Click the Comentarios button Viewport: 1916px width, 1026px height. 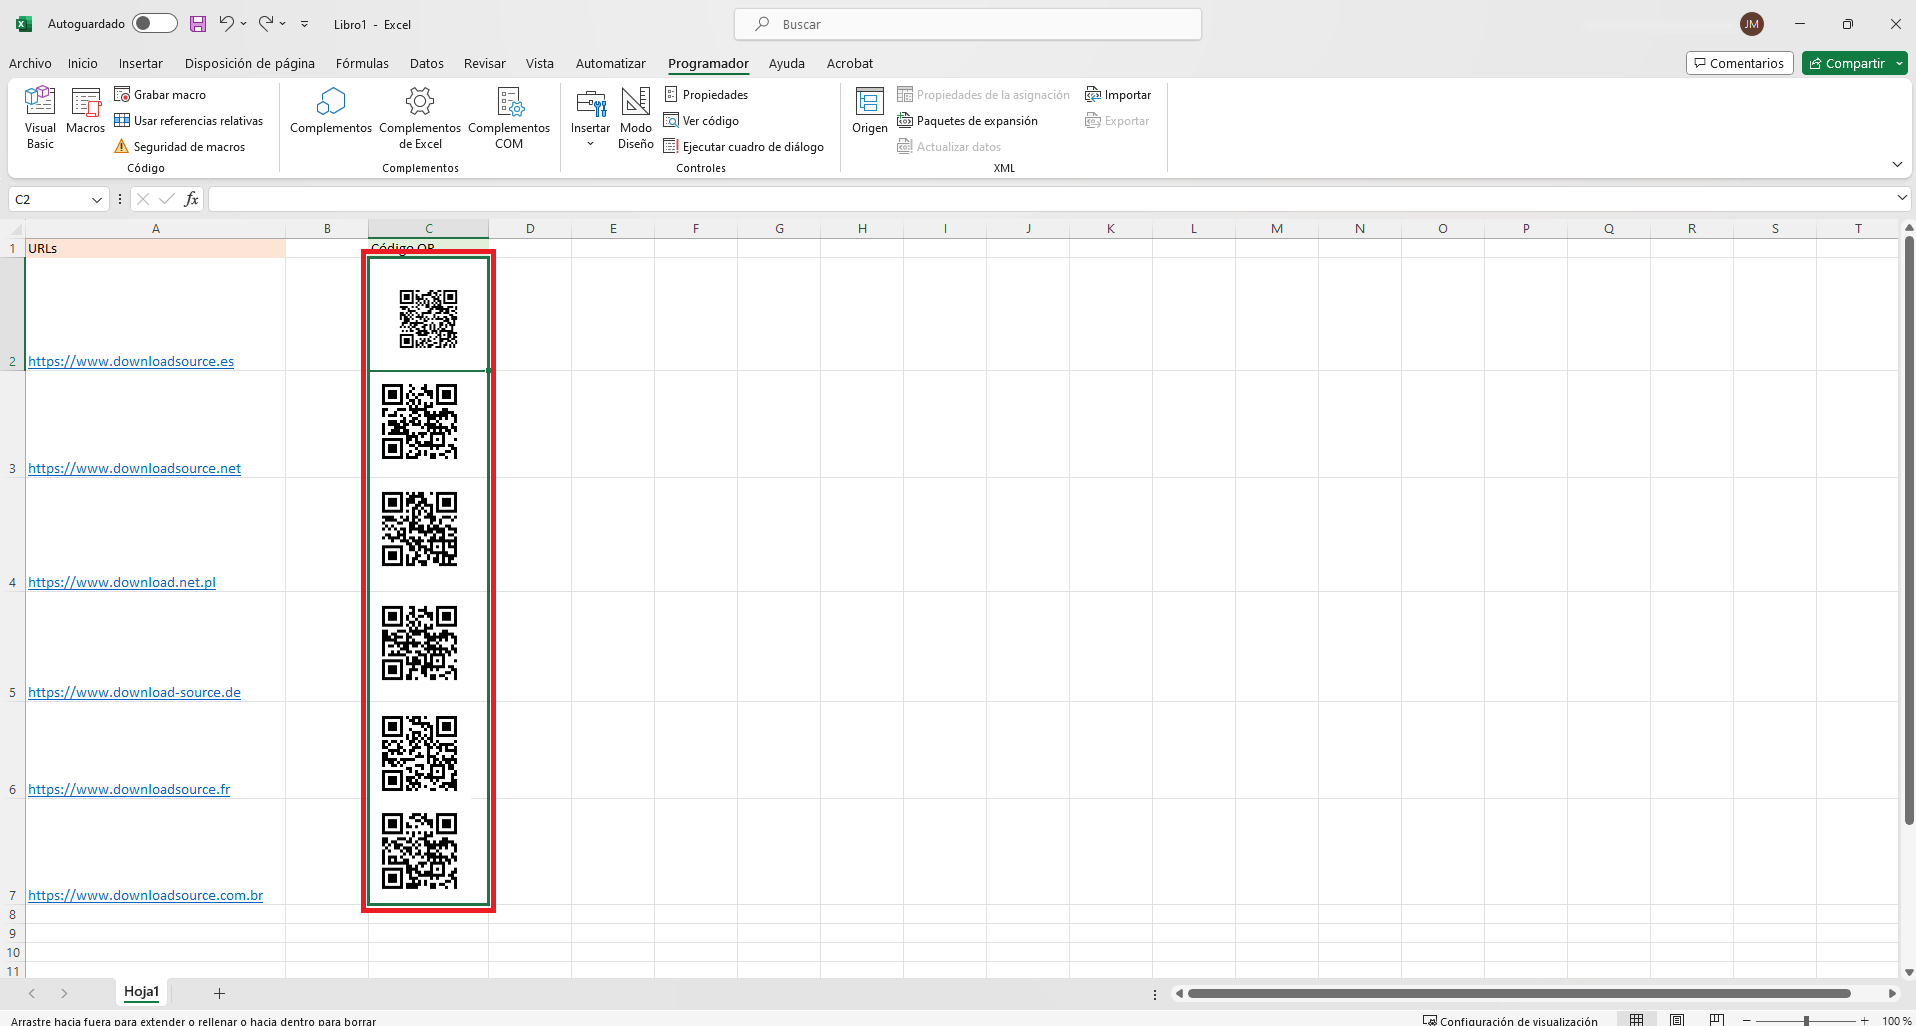[x=1739, y=63]
